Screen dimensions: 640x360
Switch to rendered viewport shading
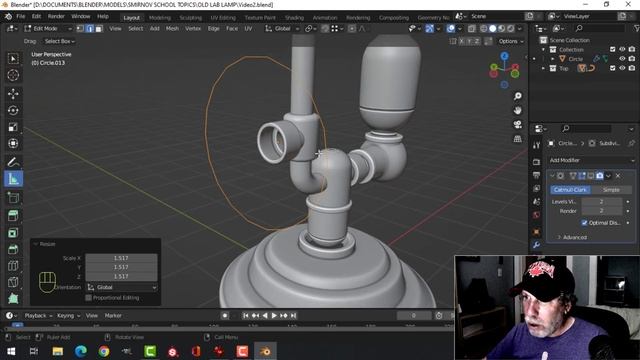click(511, 29)
